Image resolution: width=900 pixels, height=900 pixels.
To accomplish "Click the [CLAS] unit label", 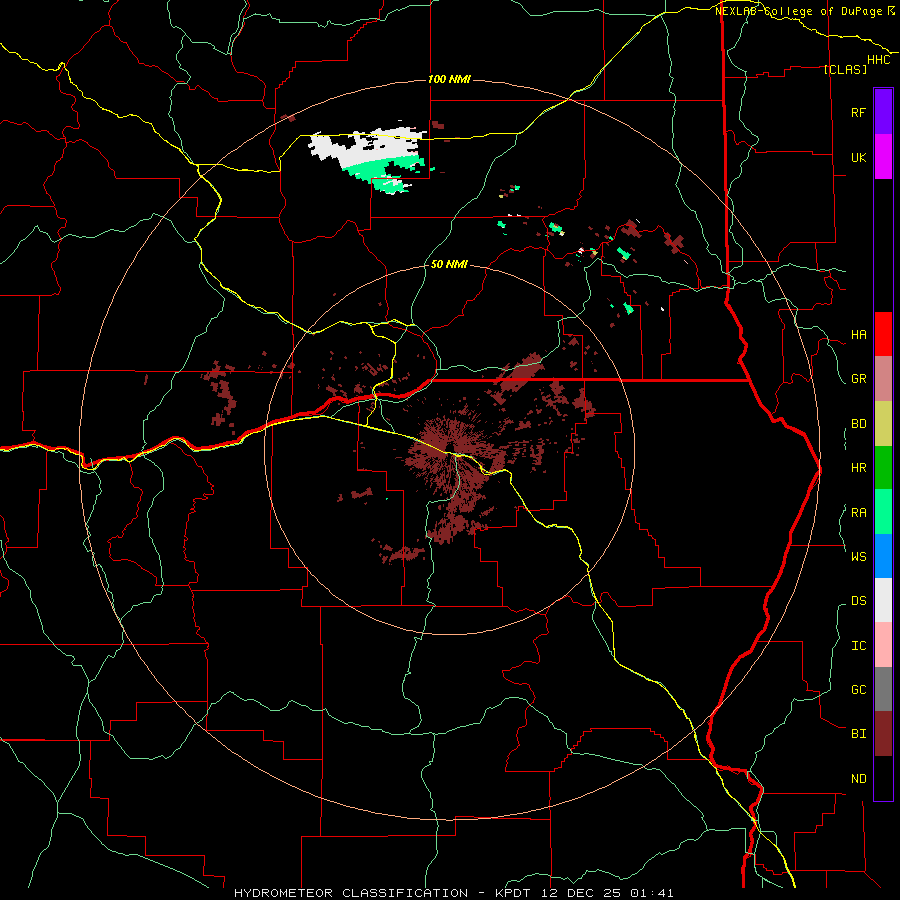I will [845, 69].
